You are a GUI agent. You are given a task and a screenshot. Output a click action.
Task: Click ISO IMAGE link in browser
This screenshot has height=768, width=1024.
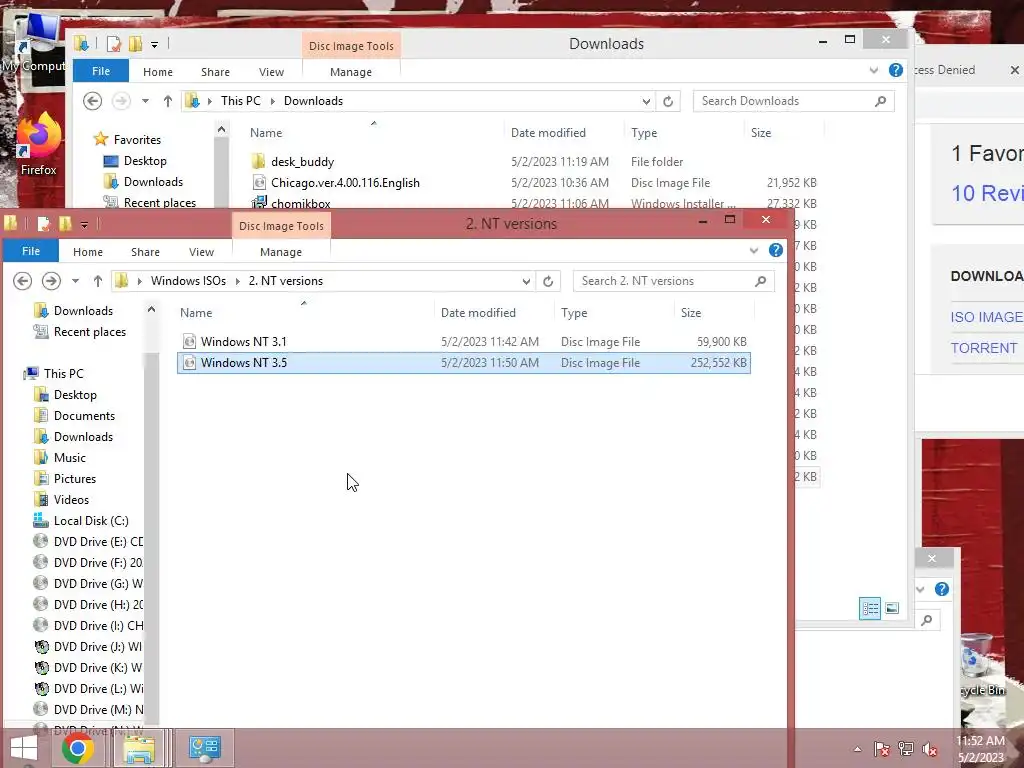pos(987,317)
